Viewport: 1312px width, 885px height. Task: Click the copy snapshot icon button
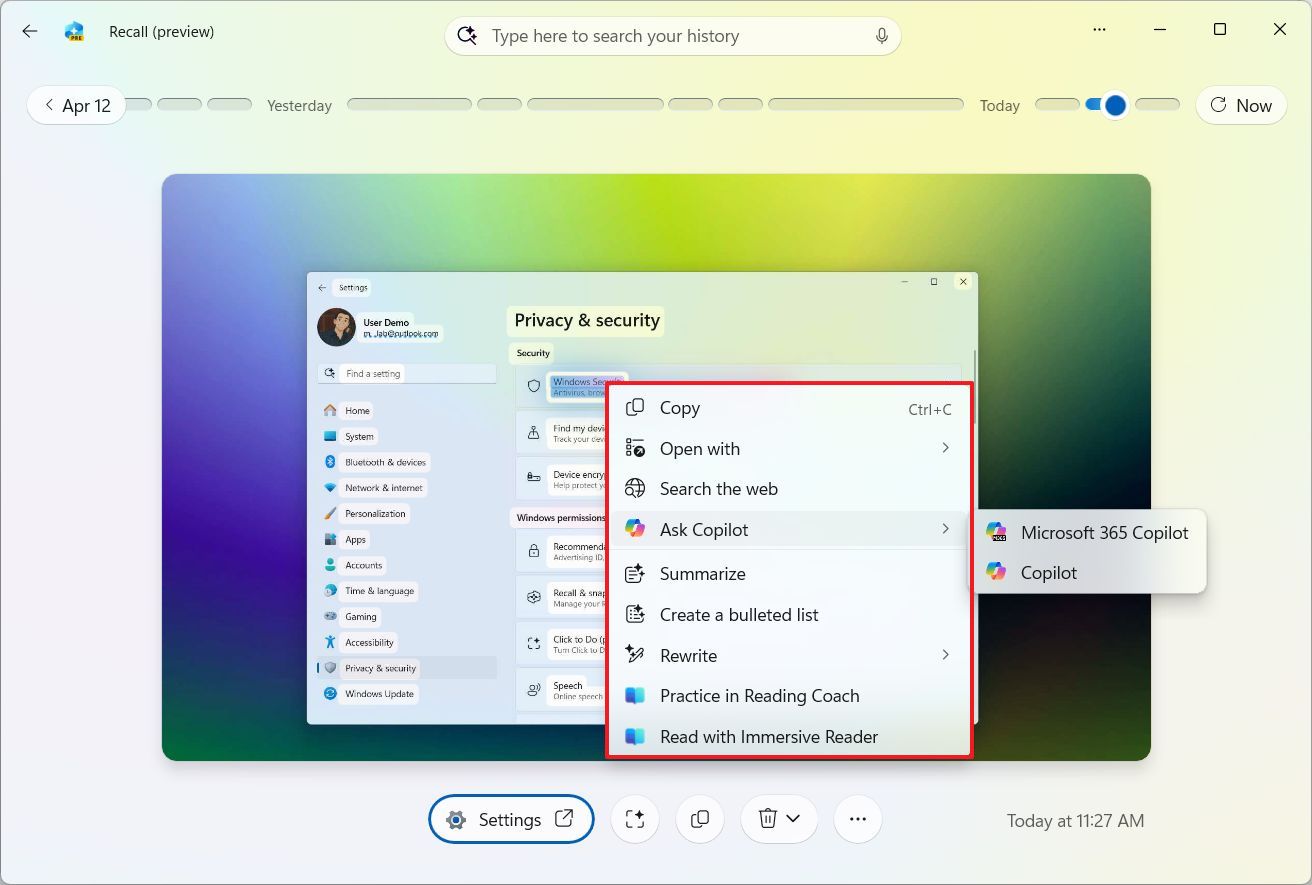(700, 819)
